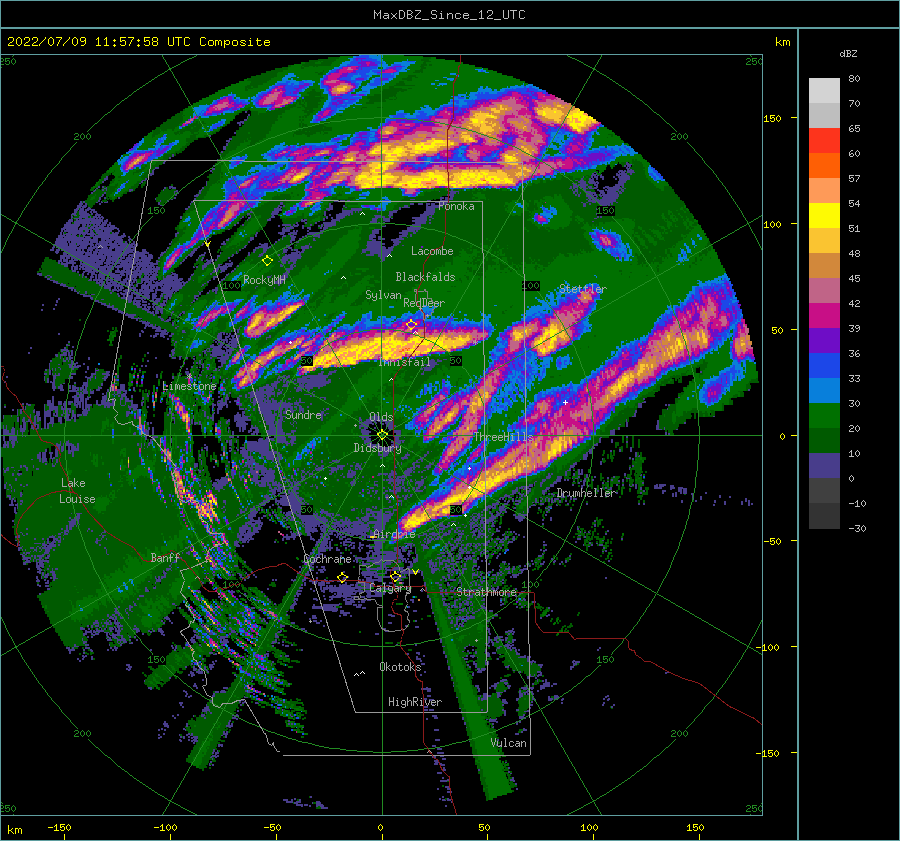Click the yellow marker above Innisfail near RedDeer

[x=411, y=325]
